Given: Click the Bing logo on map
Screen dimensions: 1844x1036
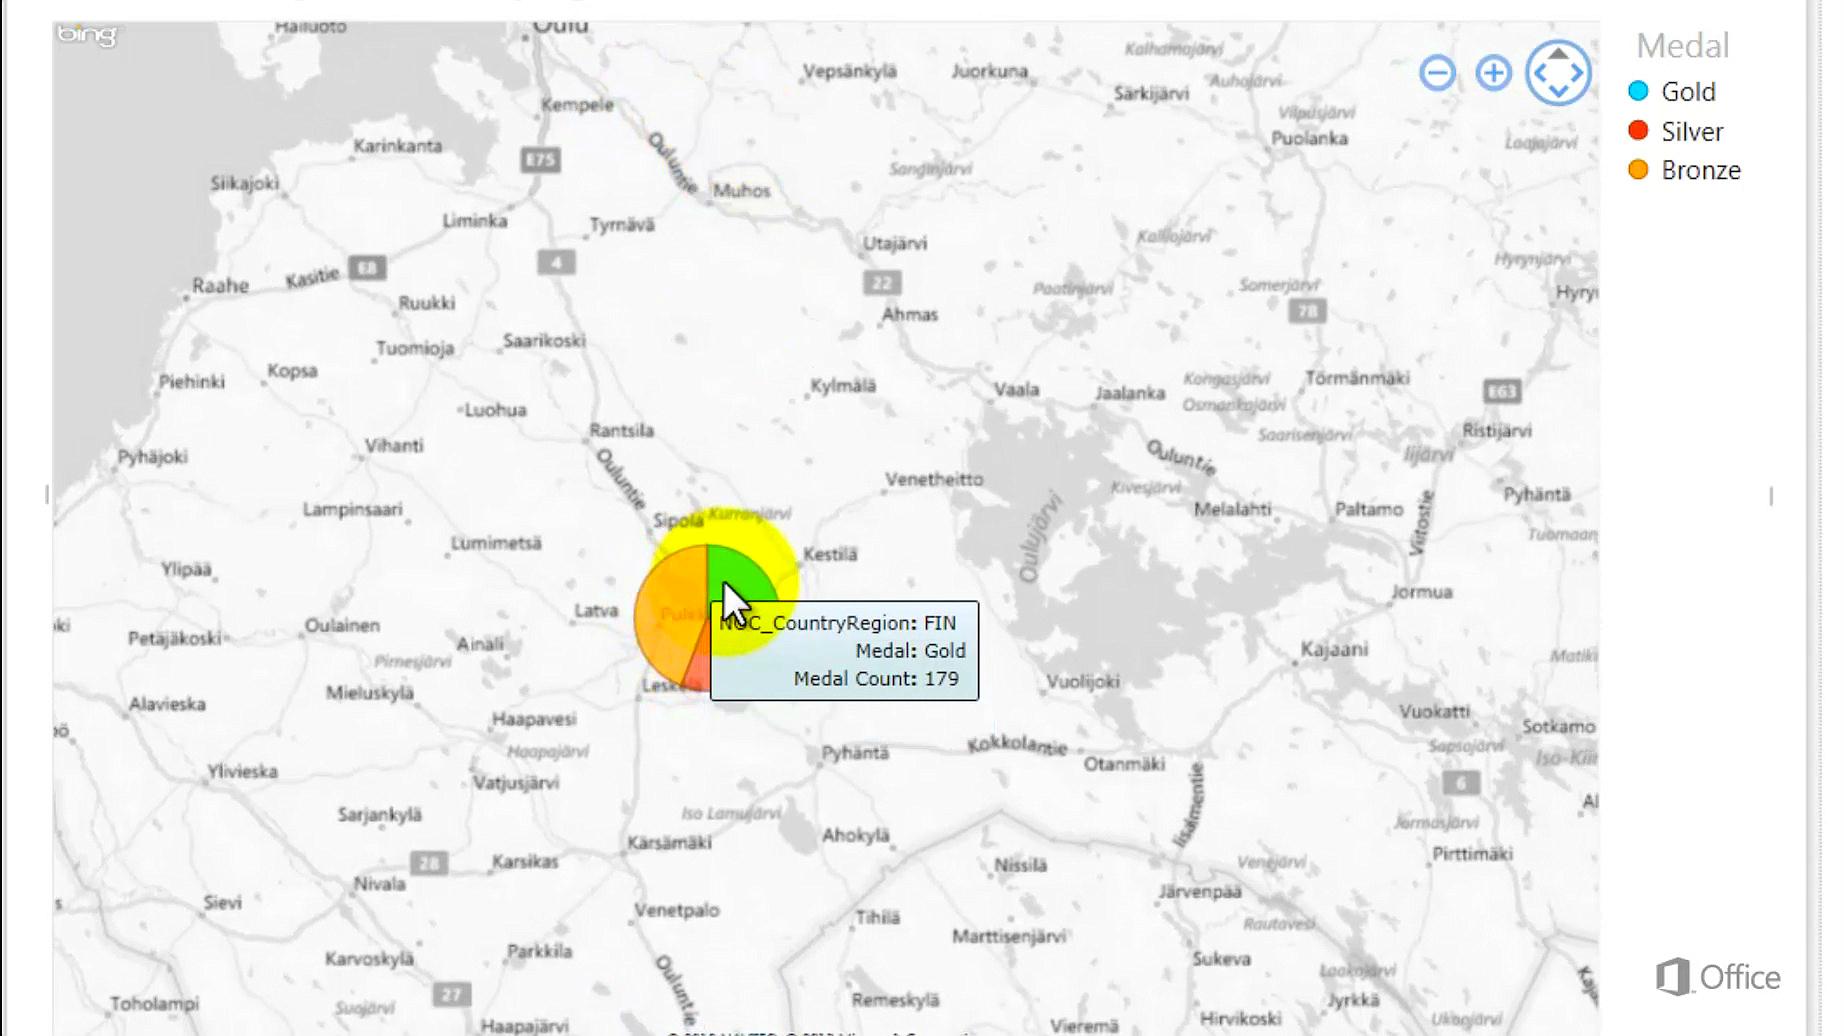Looking at the screenshot, I should [87, 36].
